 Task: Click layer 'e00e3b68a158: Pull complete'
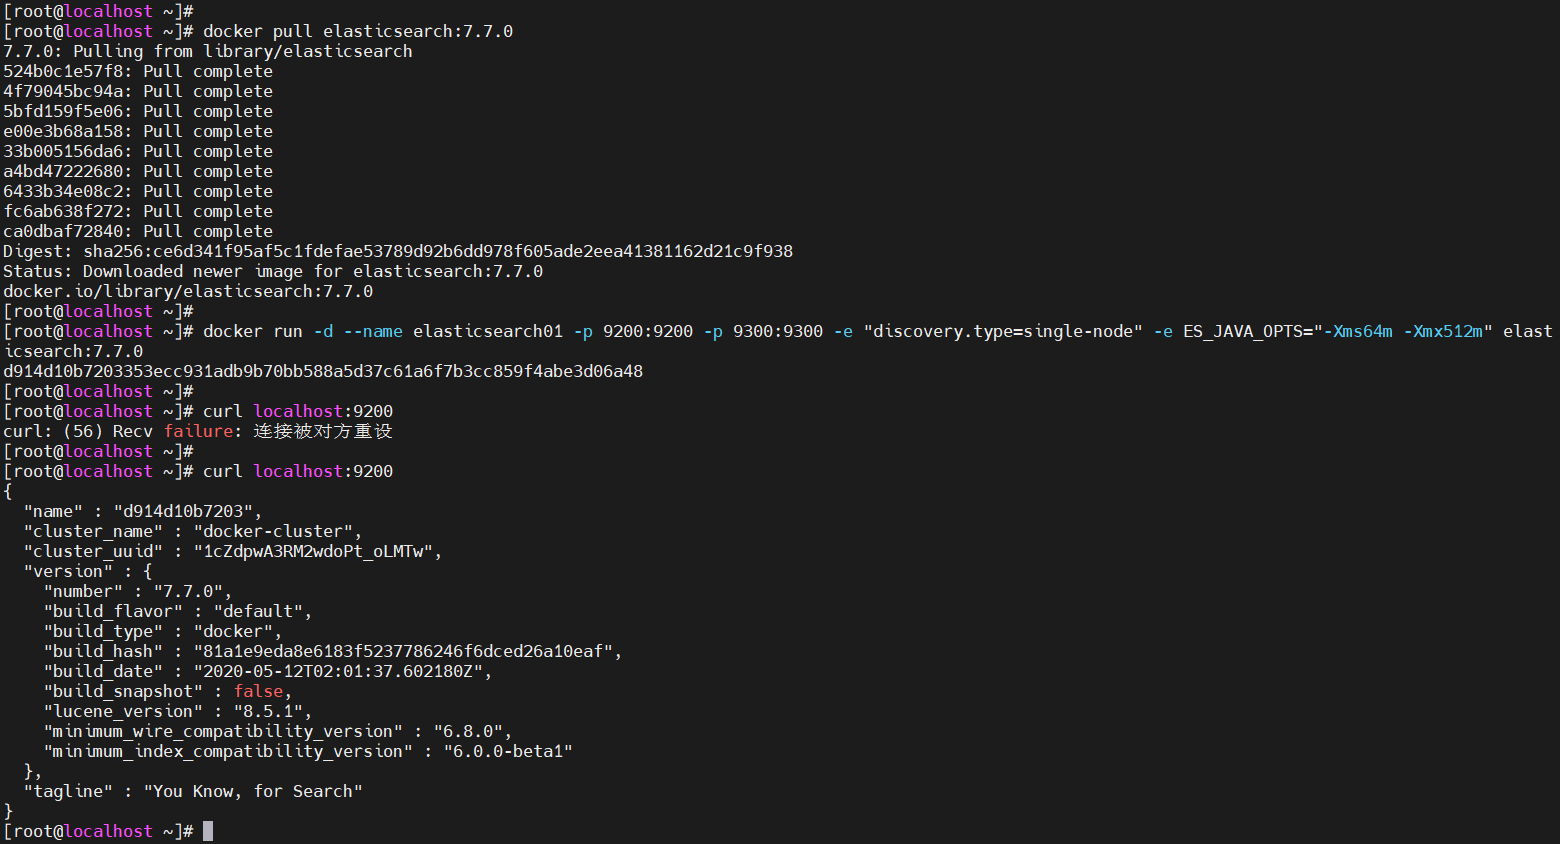138,131
